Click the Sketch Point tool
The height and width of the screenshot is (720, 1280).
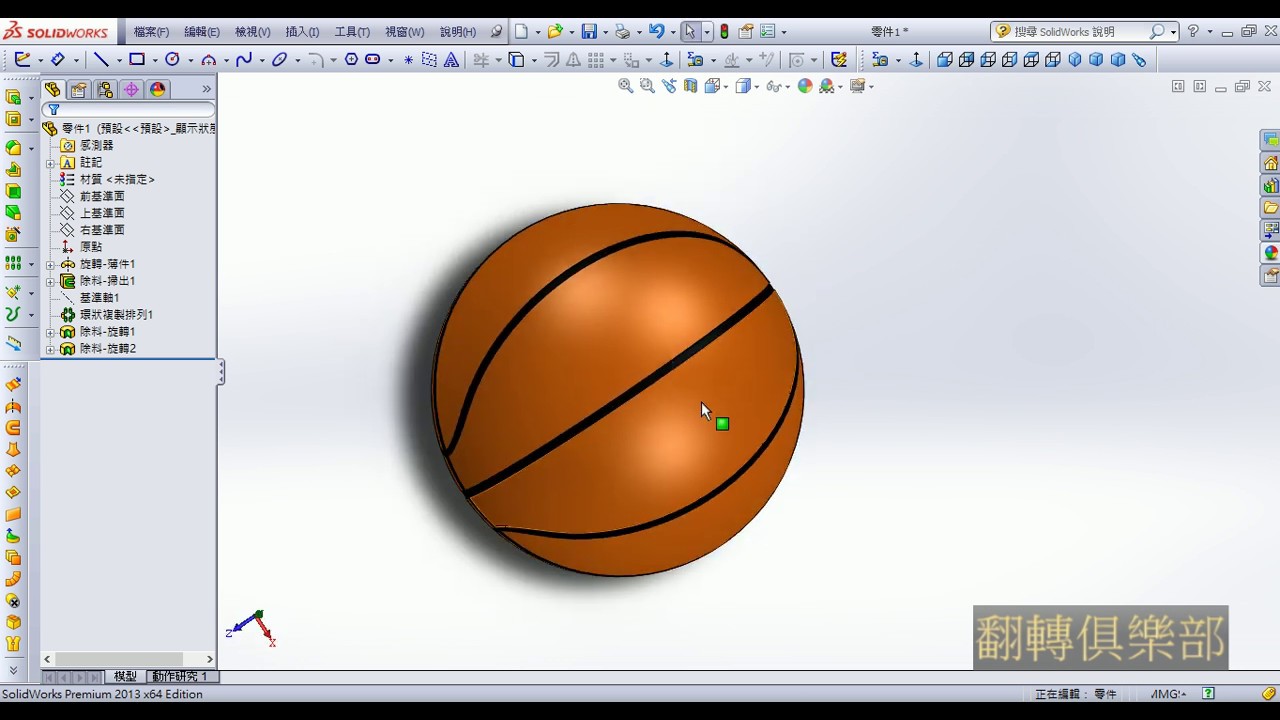pos(409,60)
